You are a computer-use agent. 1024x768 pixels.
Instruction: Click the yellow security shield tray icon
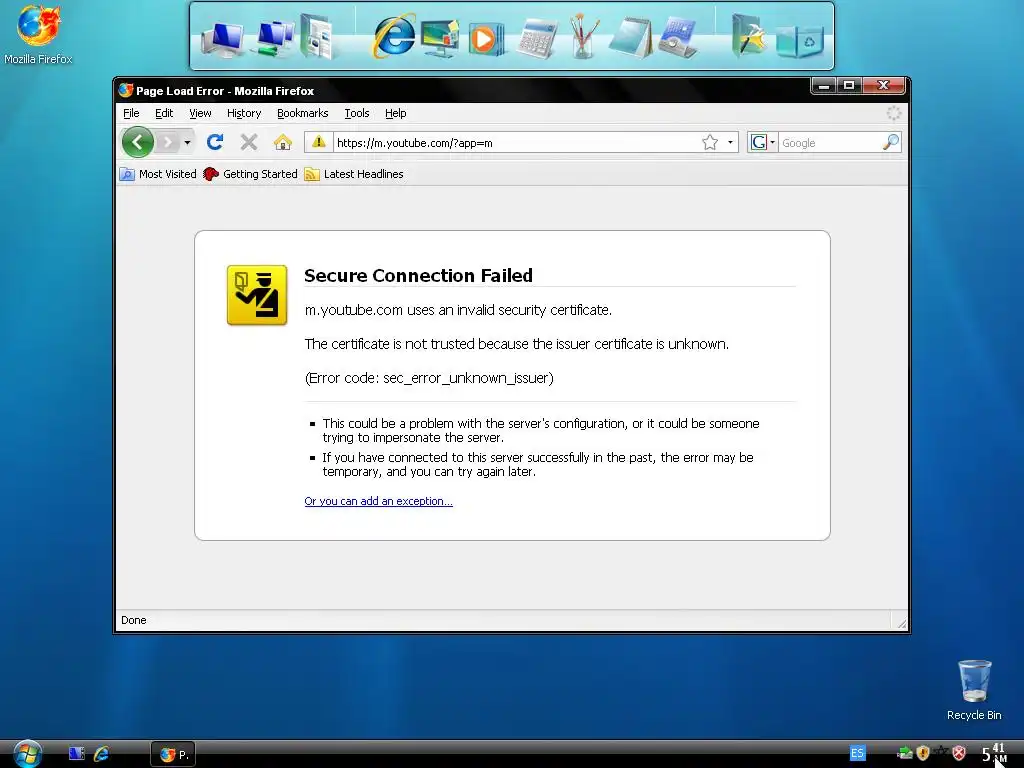(923, 753)
